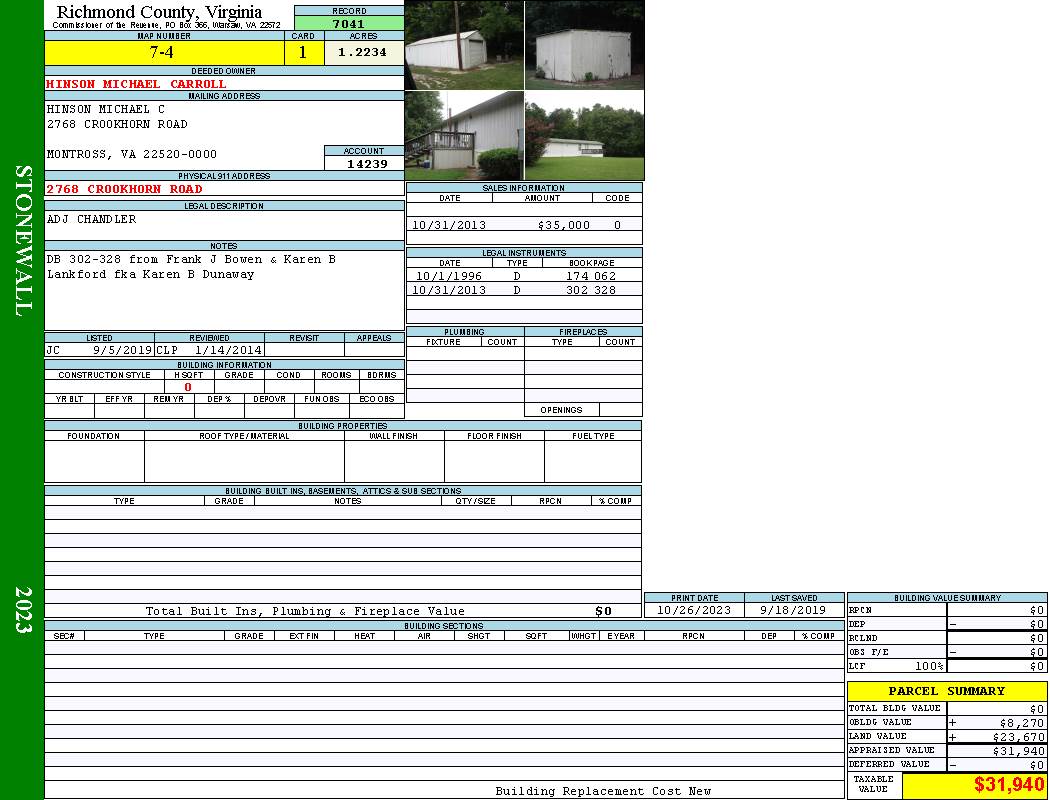Click the OBLDG value $8,270

(x=1021, y=722)
